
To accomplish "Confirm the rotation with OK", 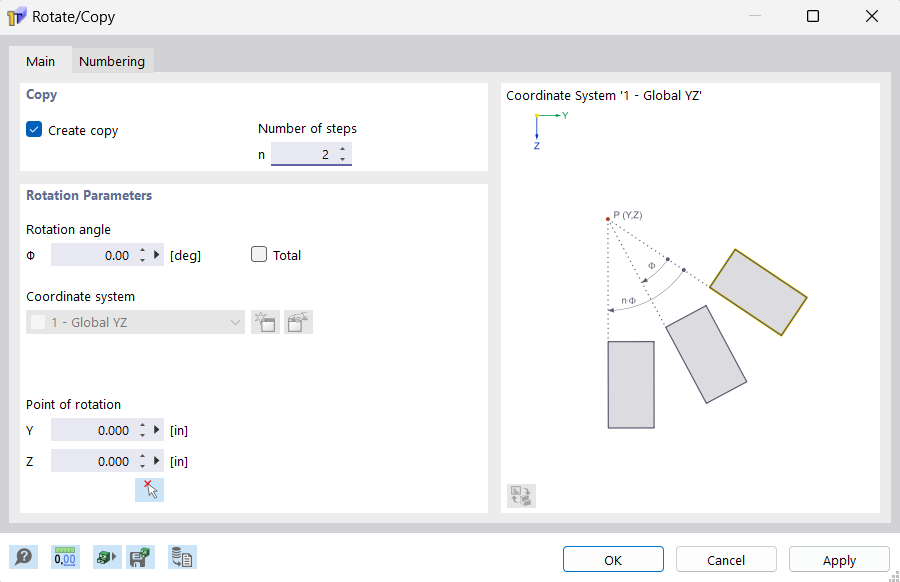I will [612, 559].
